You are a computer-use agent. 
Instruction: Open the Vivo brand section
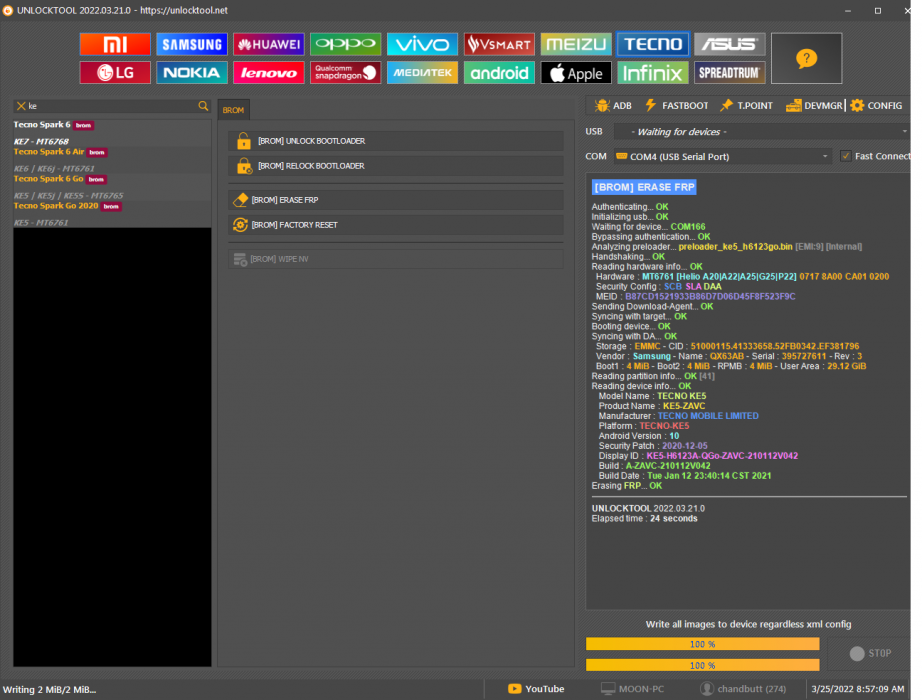pos(422,44)
